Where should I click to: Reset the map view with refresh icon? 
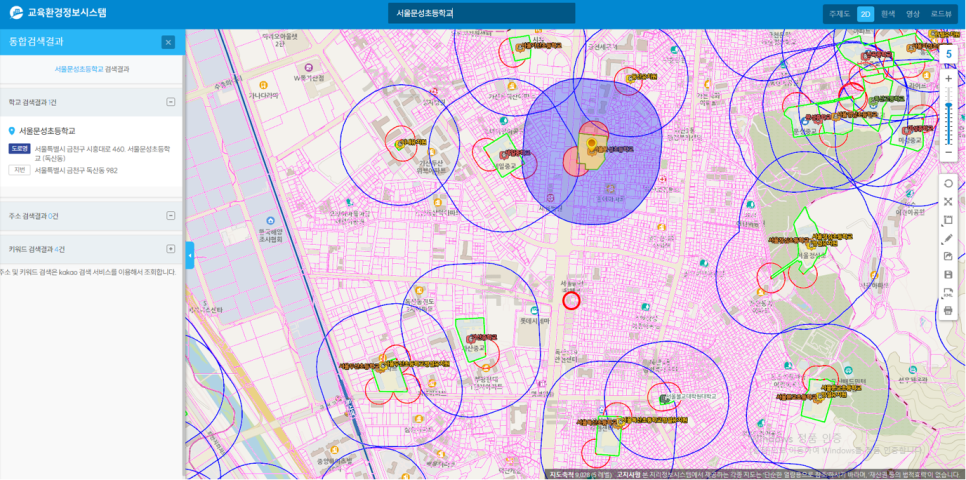pyautogui.click(x=948, y=184)
